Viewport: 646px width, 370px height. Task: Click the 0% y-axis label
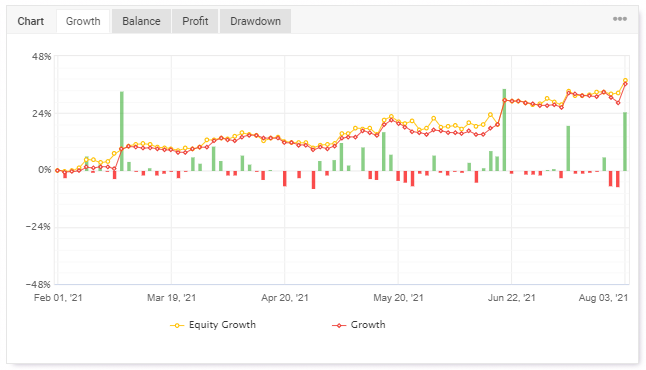44,170
